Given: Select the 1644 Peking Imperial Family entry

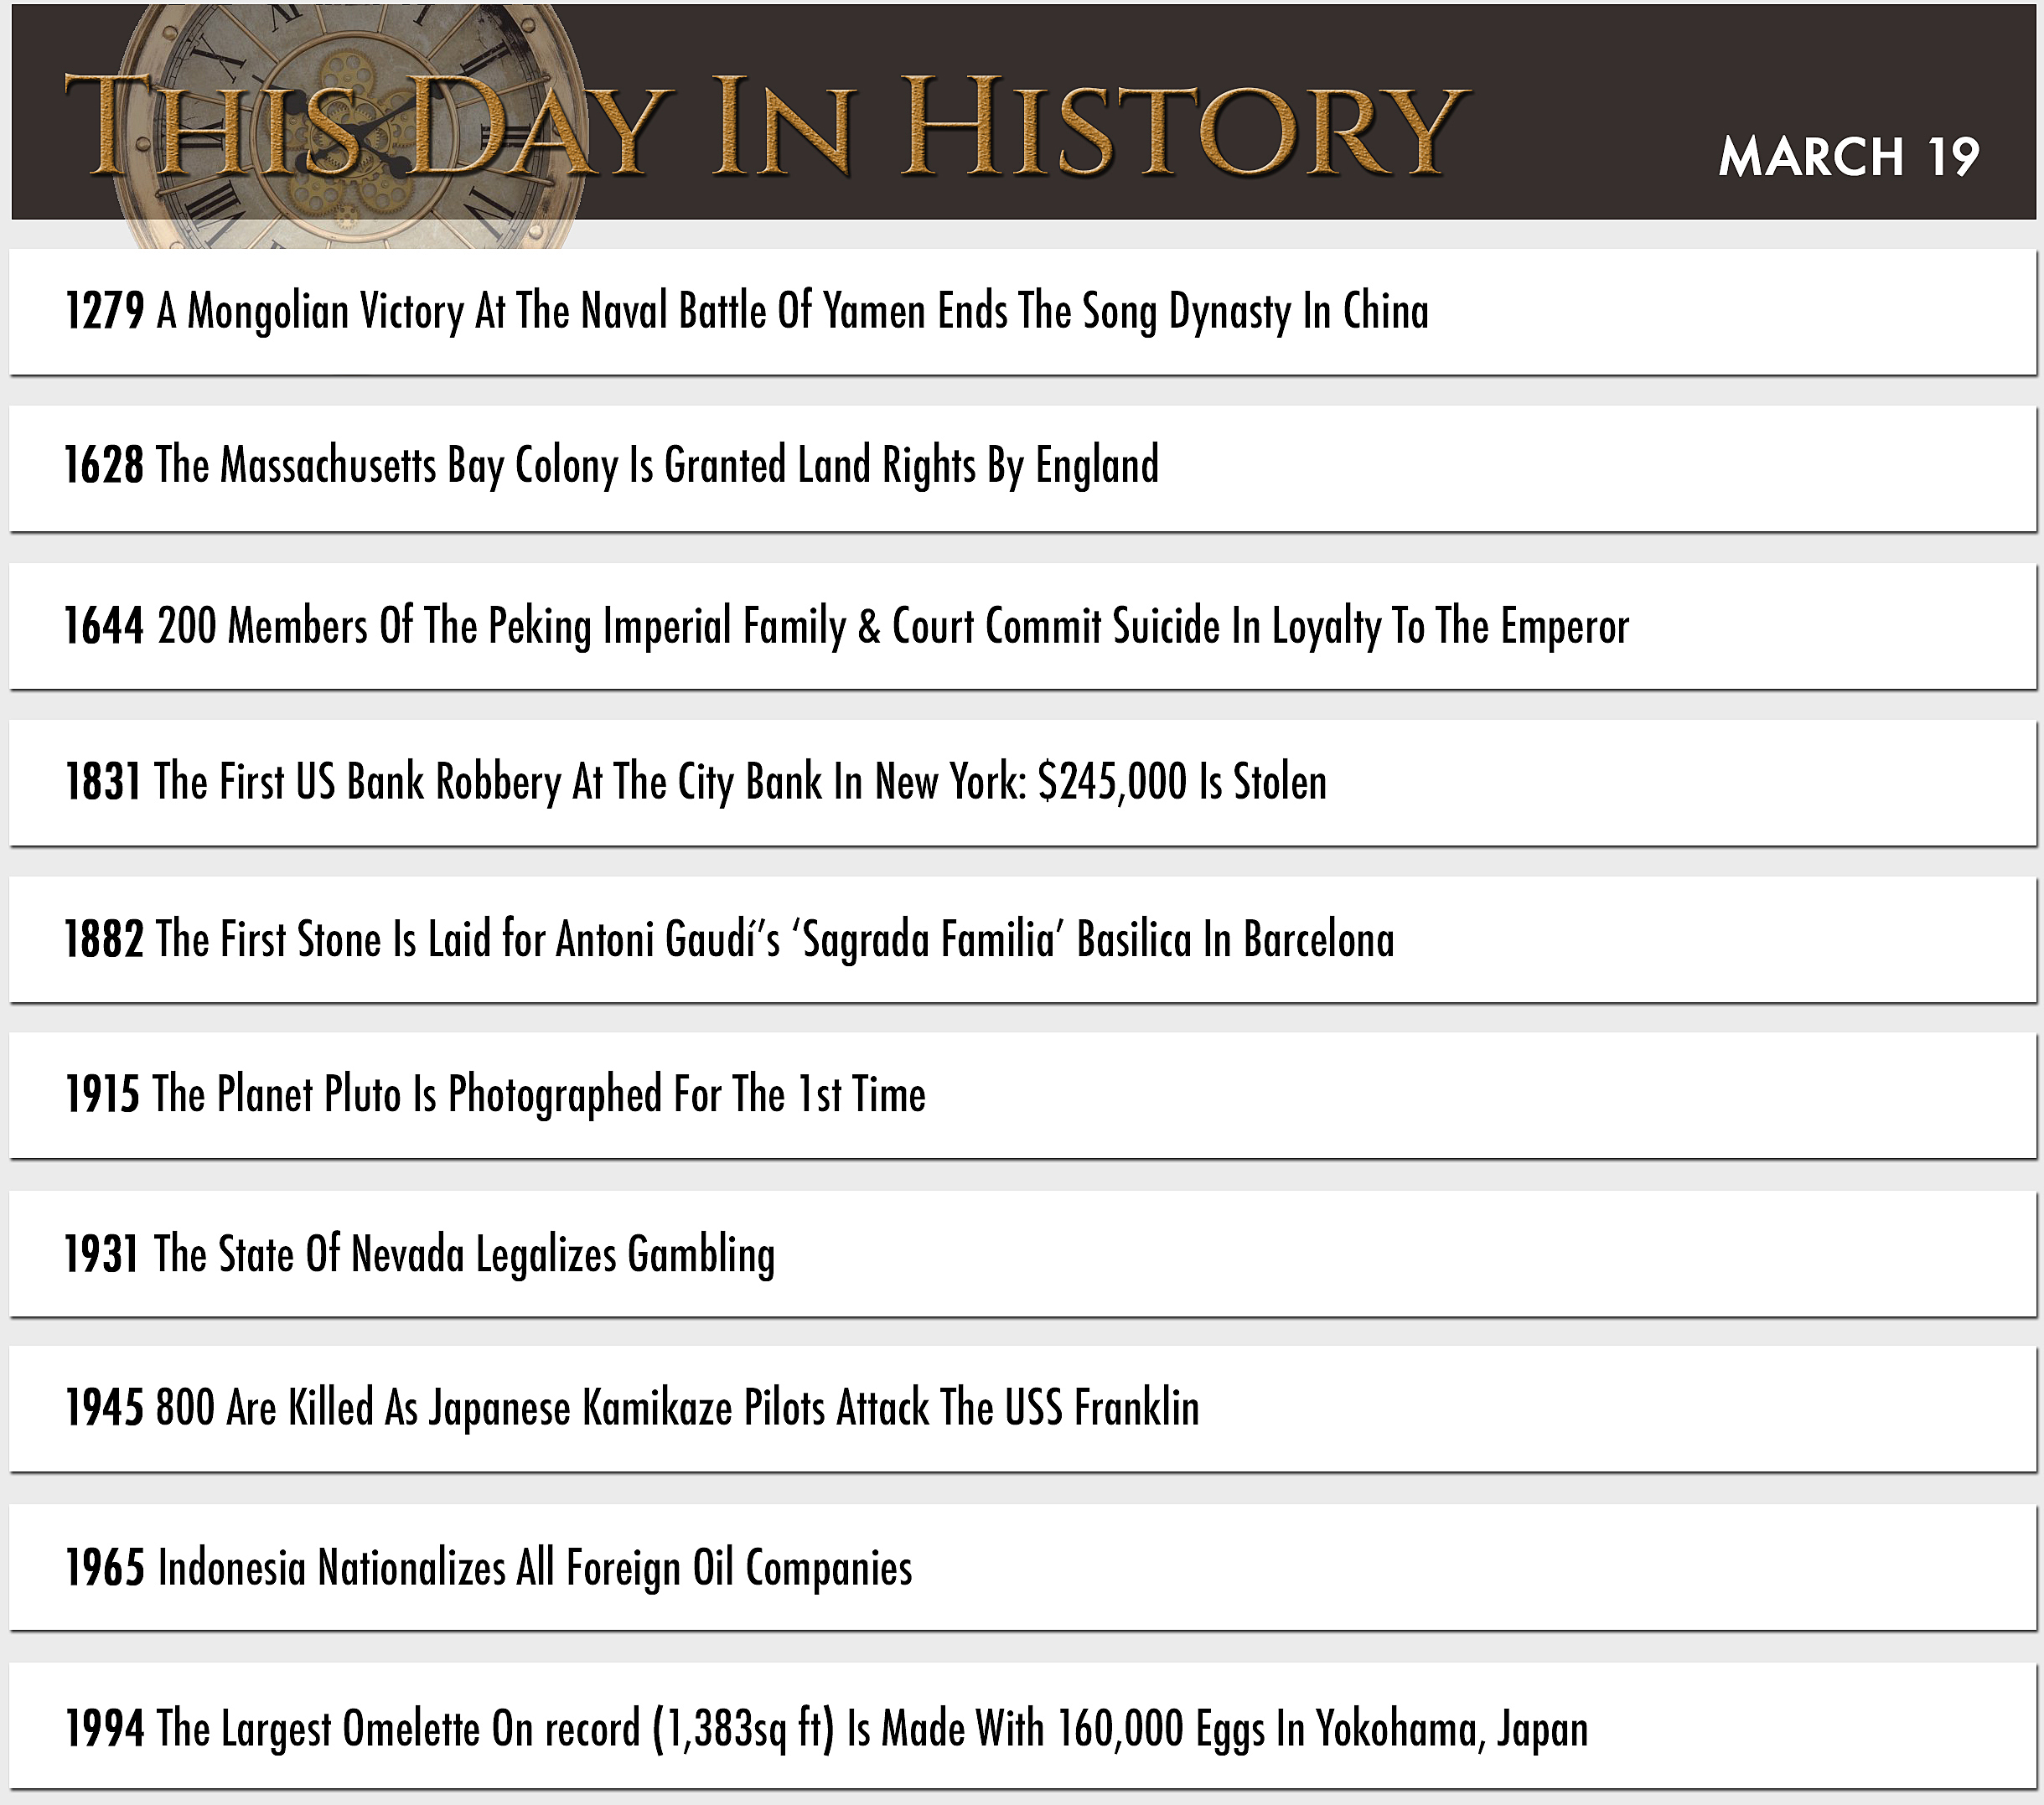Looking at the screenshot, I should pyautogui.click(x=1023, y=626).
